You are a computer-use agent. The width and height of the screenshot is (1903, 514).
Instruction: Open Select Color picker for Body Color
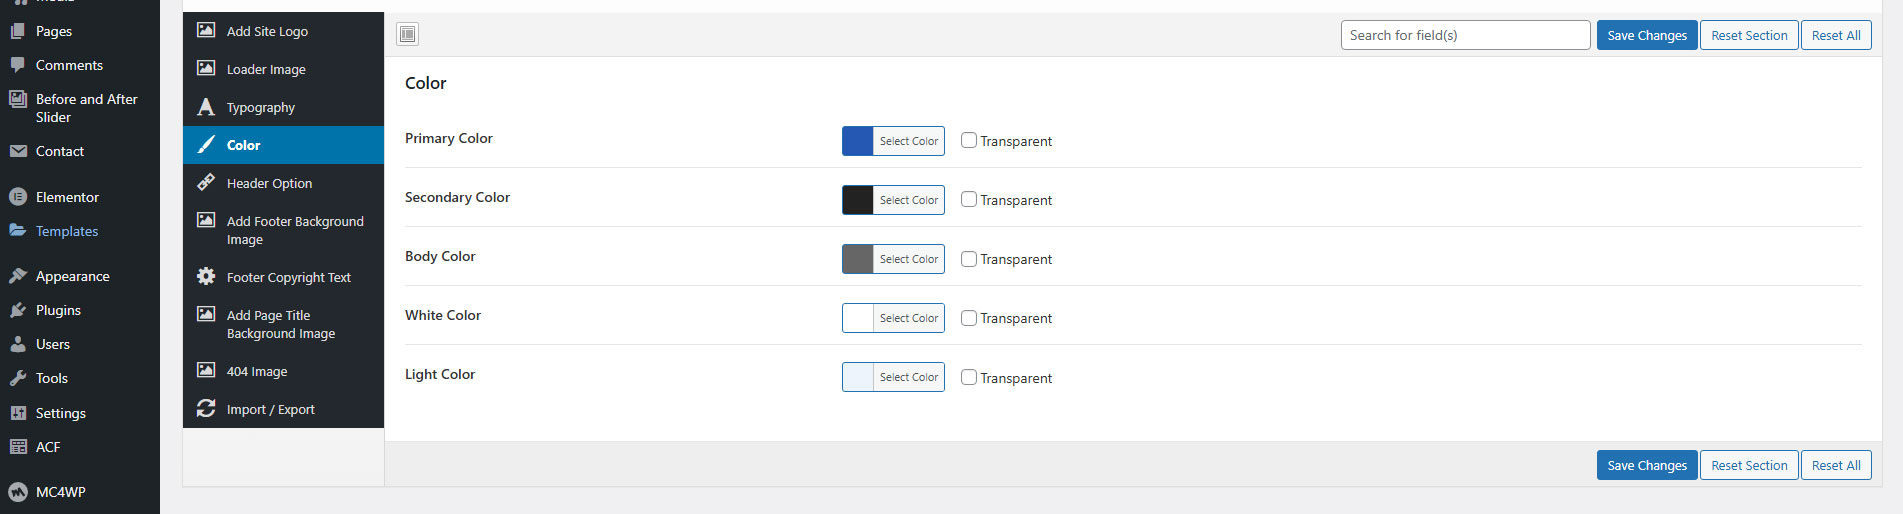[909, 259]
